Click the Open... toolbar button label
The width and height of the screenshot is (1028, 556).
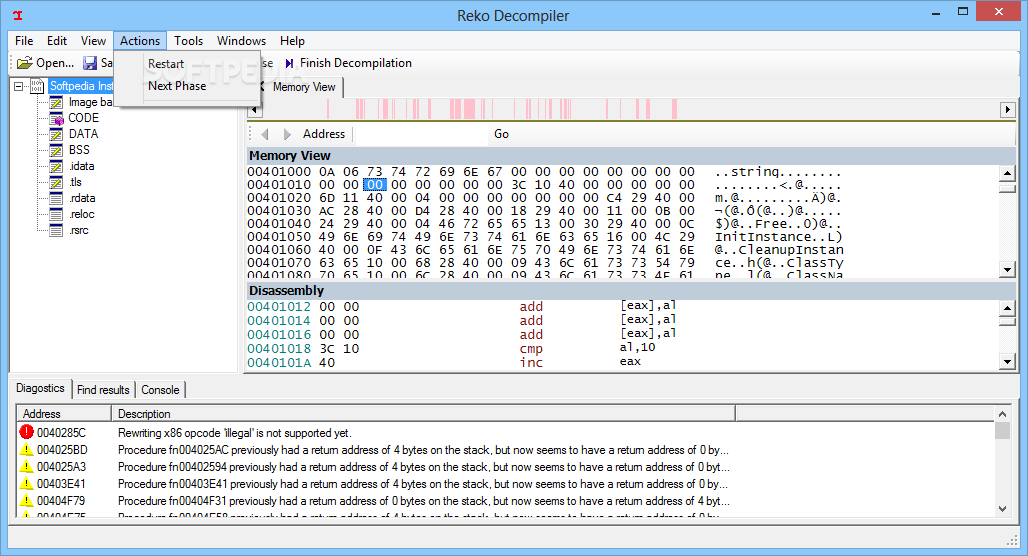(x=55, y=63)
